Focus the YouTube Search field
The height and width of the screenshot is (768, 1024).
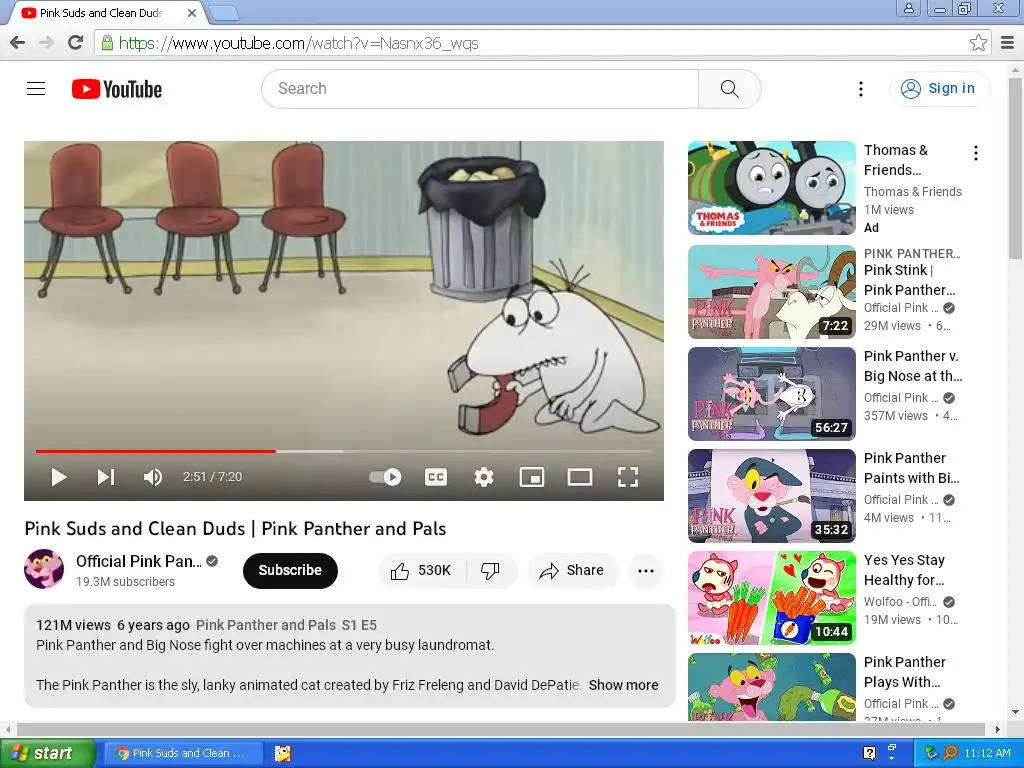[x=480, y=89]
